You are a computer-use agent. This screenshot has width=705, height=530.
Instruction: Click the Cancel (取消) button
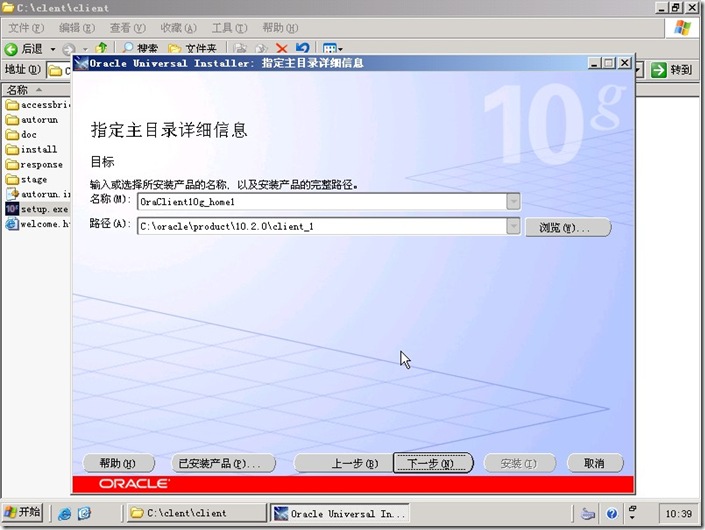click(x=595, y=463)
